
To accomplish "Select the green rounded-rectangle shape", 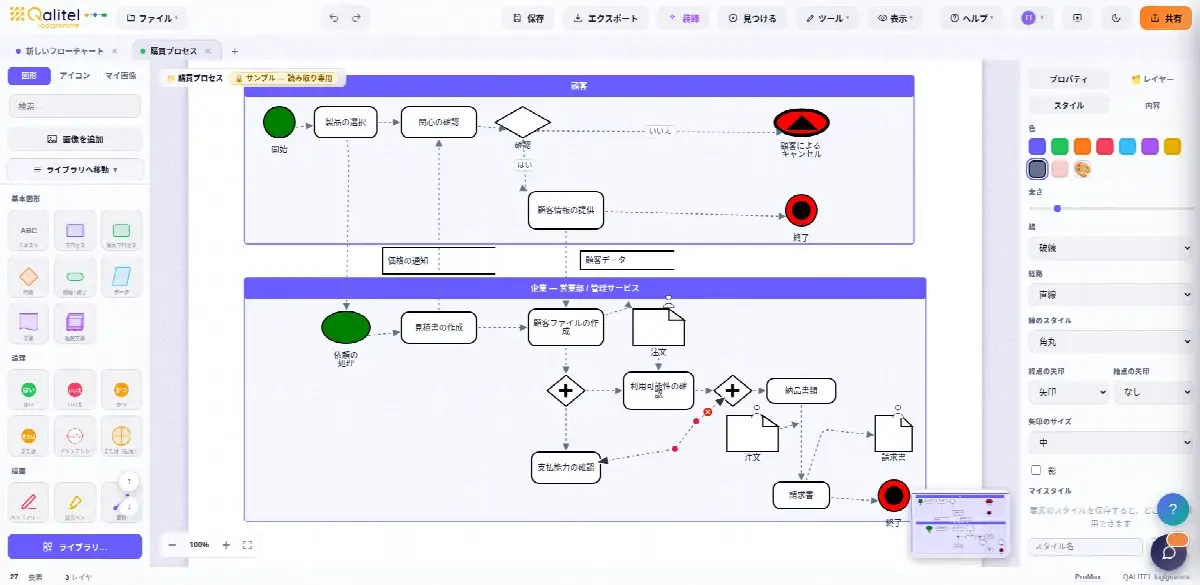I will click(x=122, y=231).
